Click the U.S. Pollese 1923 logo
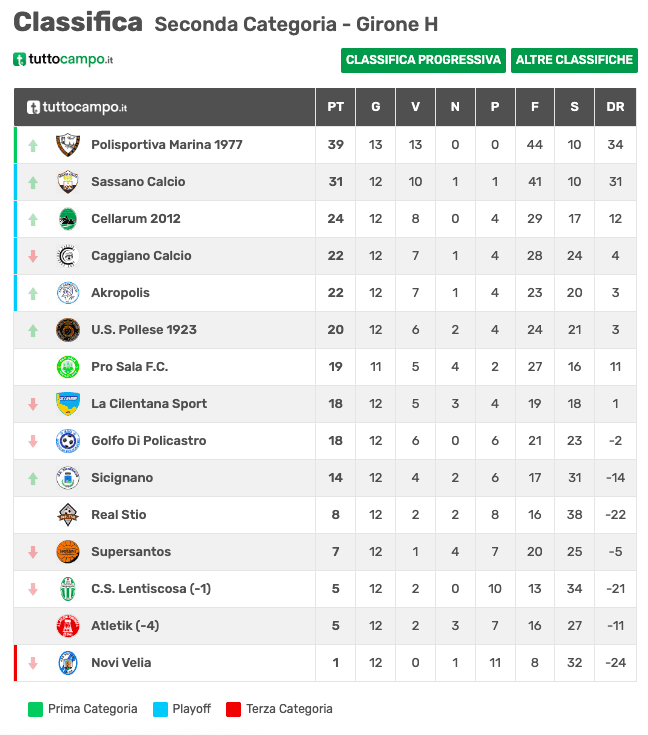The image size is (648, 735). pos(68,330)
